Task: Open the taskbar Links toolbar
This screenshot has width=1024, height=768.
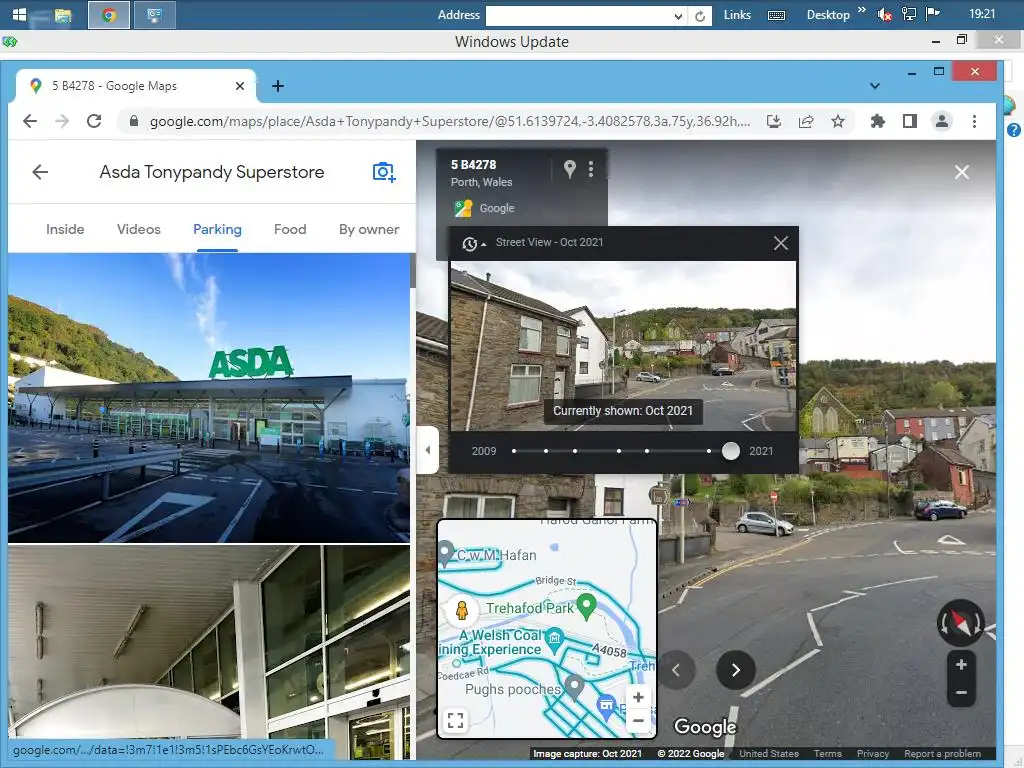Action: (x=737, y=15)
